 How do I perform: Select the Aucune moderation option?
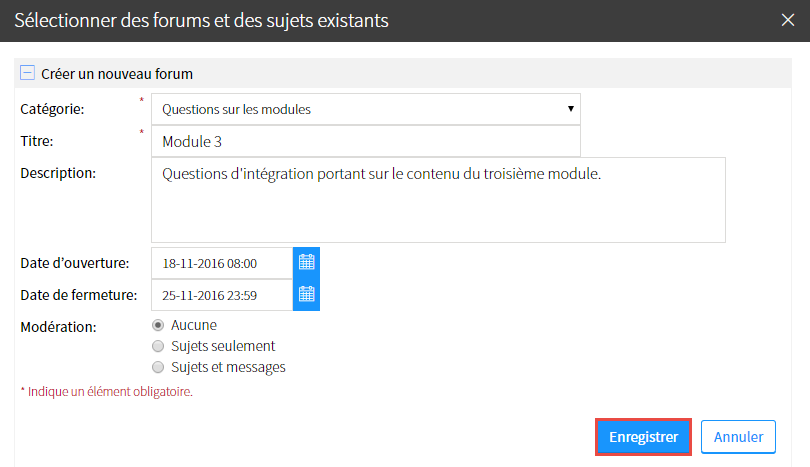(x=158, y=325)
